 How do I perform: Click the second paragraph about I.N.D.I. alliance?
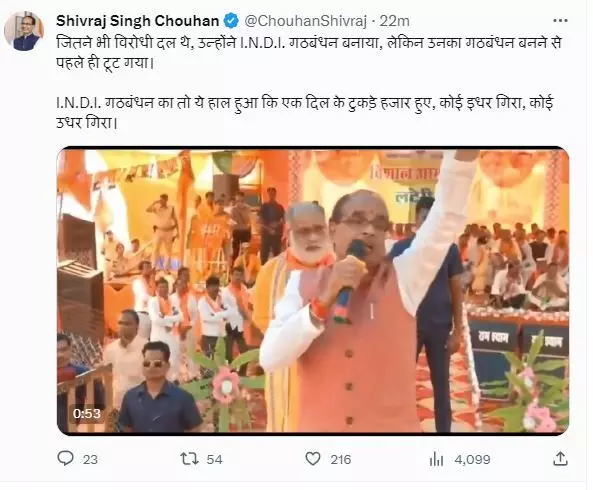305,113
